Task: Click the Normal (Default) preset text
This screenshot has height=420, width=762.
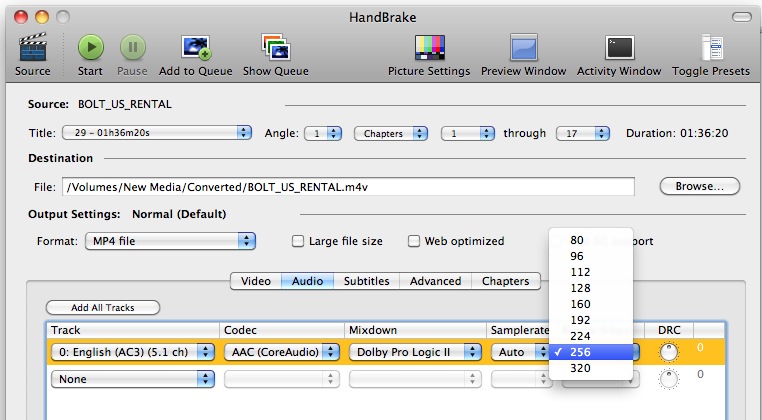Action: click(x=179, y=214)
